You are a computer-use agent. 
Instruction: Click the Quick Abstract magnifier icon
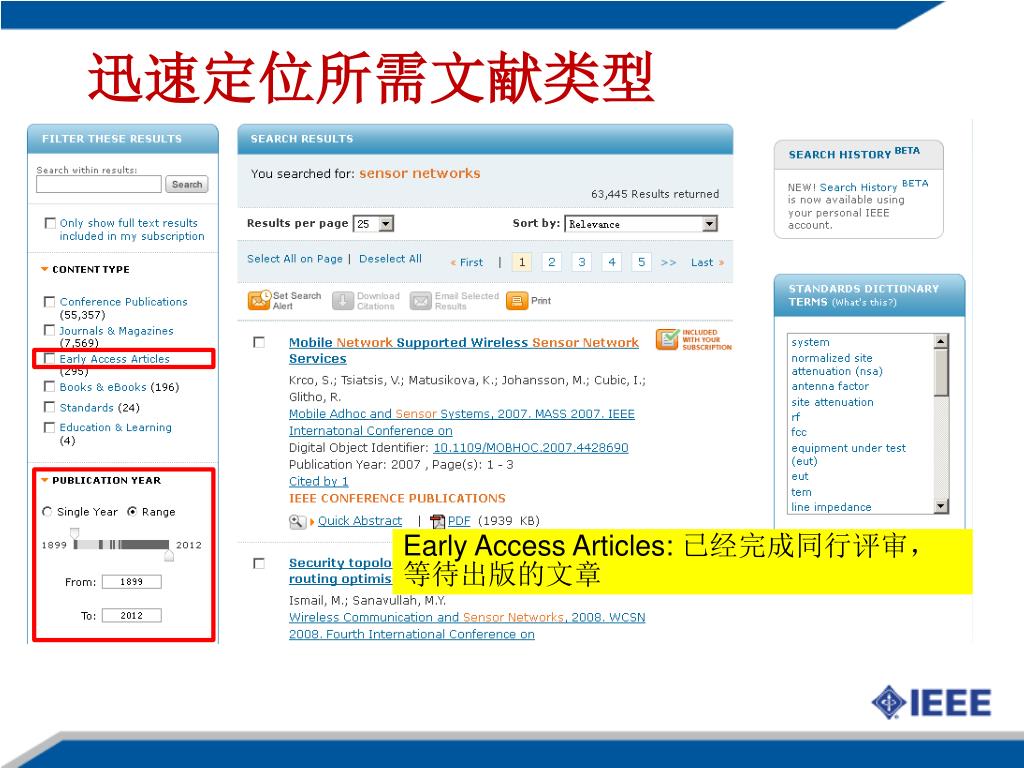tap(296, 521)
